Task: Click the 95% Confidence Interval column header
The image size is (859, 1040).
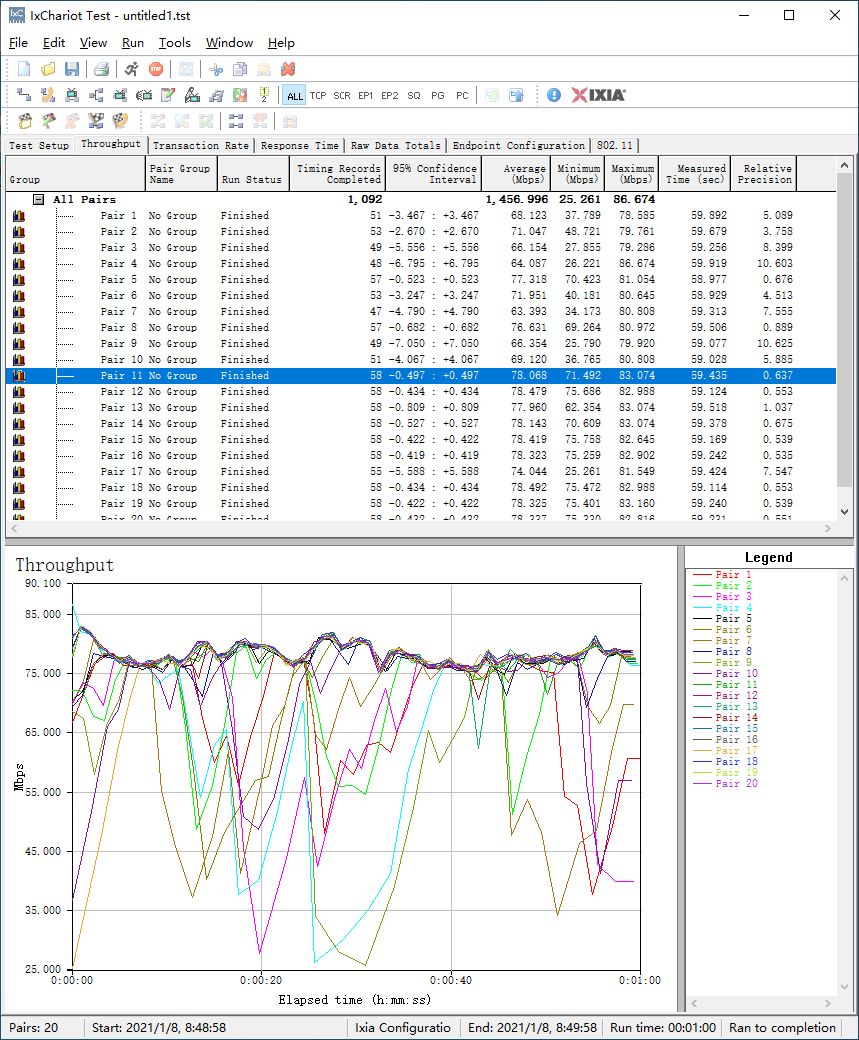Action: (x=433, y=174)
